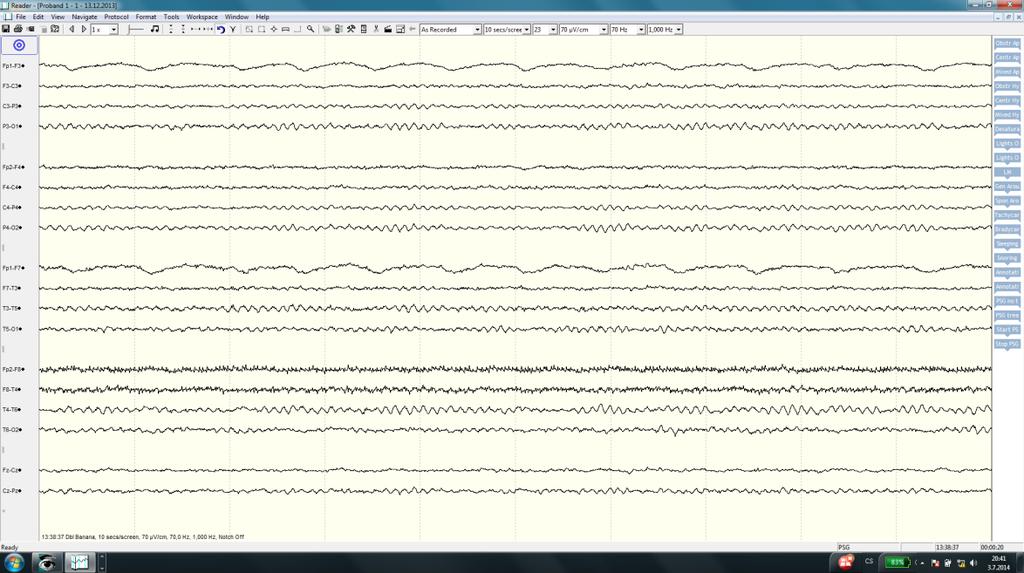Open the Protocol menu
This screenshot has height=573, width=1024.
[116, 17]
